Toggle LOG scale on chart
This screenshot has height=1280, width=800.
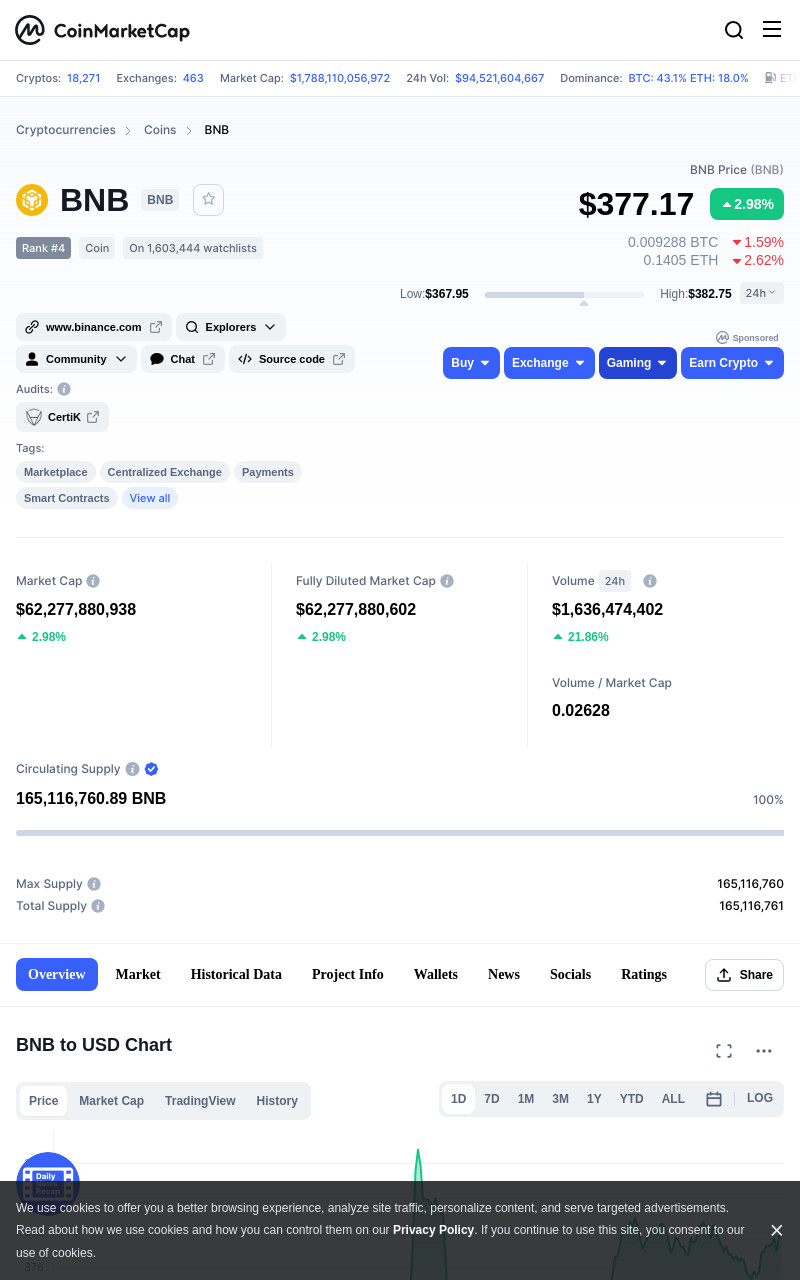760,1098
